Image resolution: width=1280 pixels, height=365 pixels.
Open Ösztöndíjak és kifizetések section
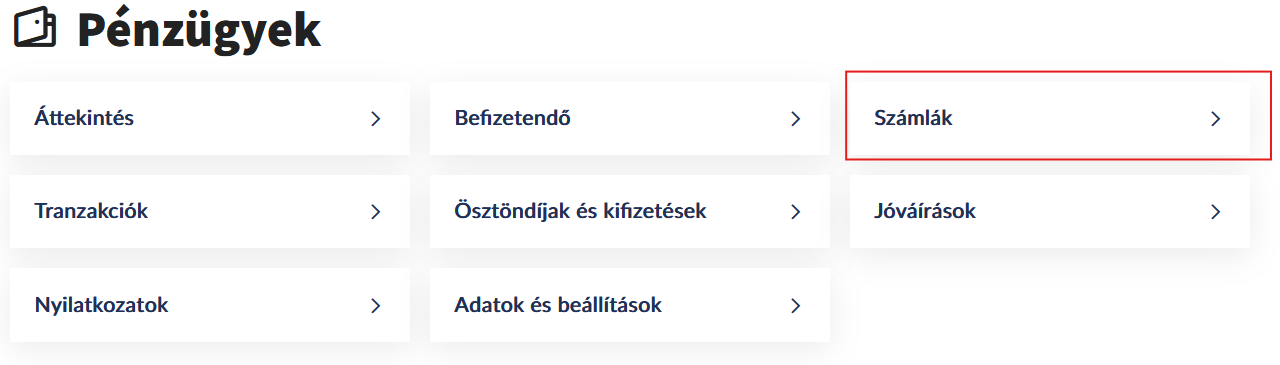[630, 212]
